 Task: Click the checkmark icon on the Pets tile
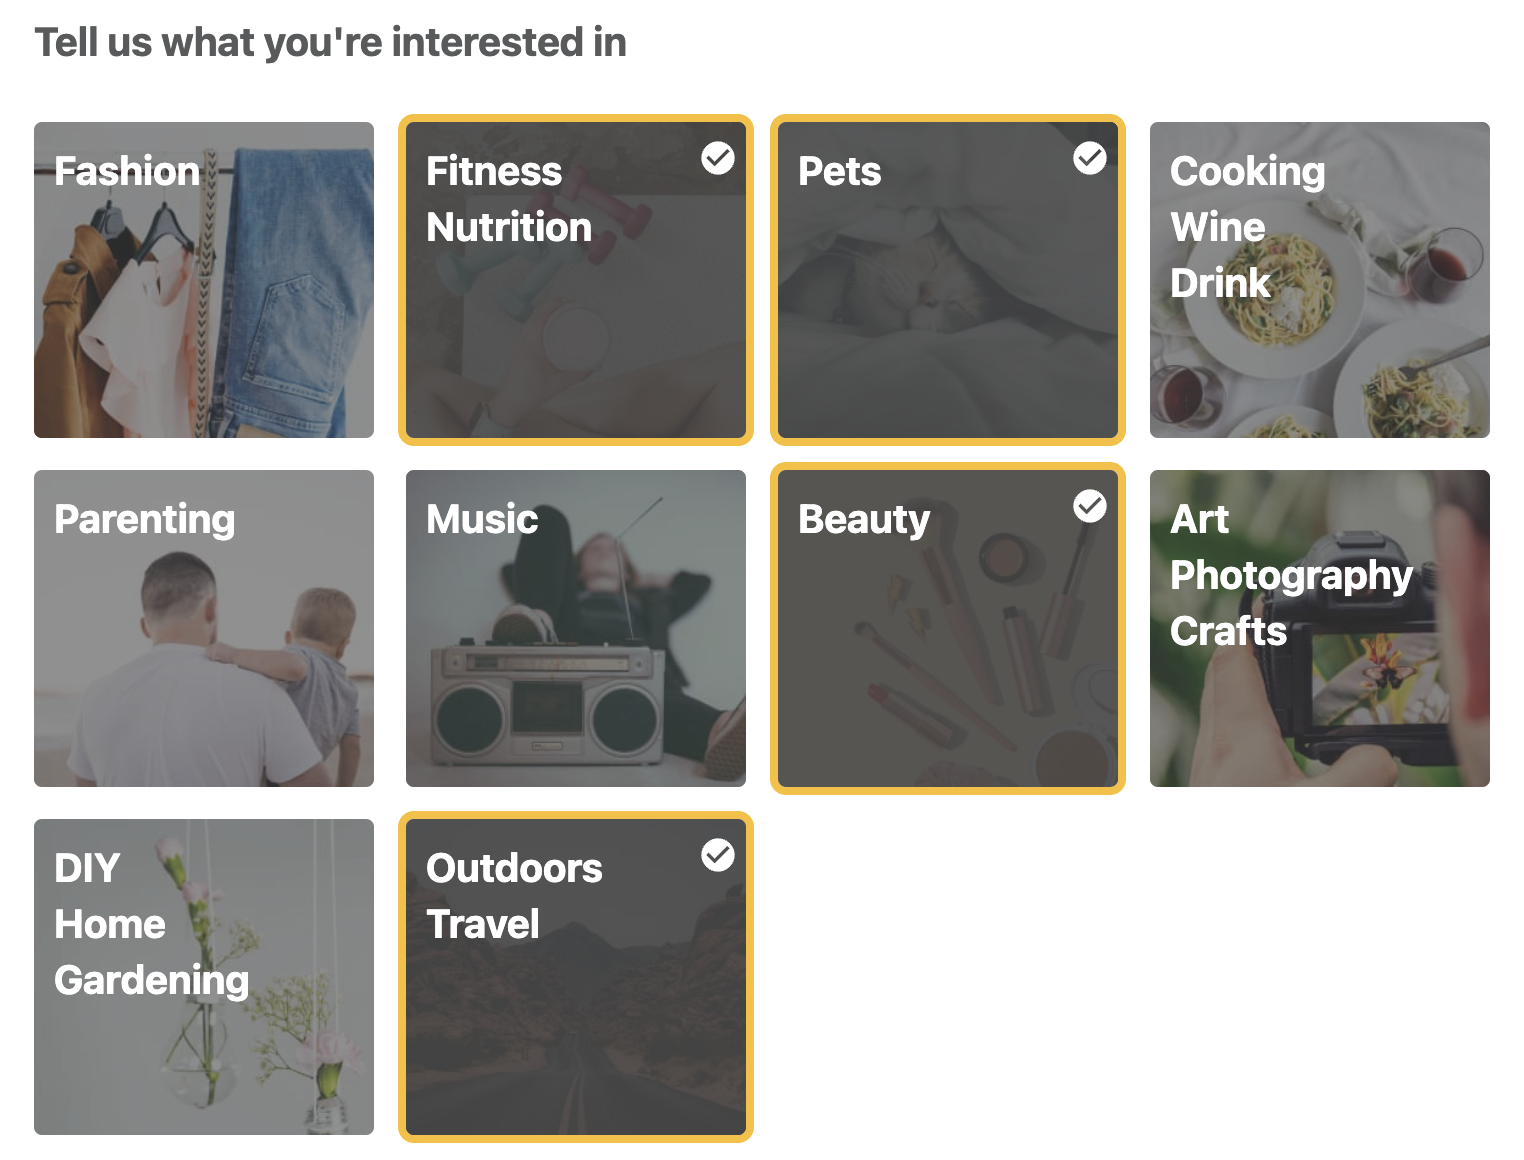pyautogui.click(x=1090, y=158)
